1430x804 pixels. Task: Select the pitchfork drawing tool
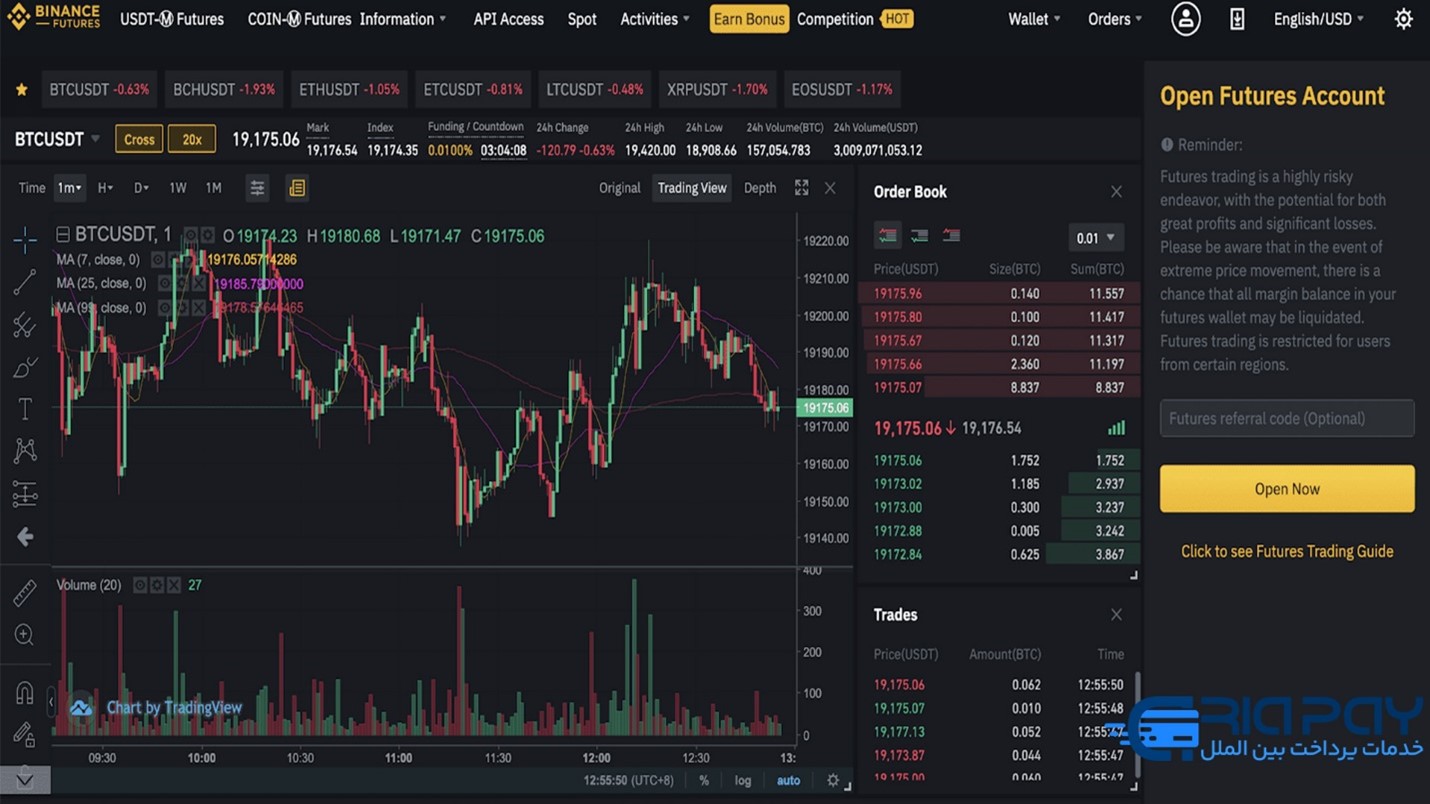point(25,325)
